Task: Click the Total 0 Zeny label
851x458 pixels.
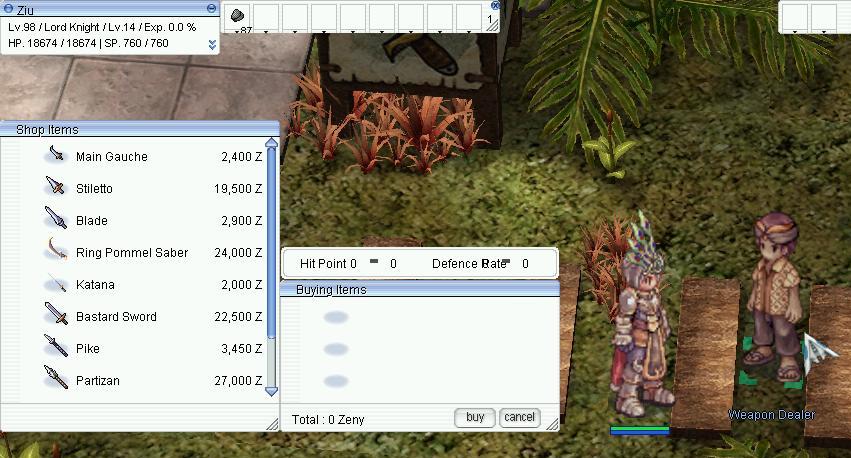Action: [328, 419]
